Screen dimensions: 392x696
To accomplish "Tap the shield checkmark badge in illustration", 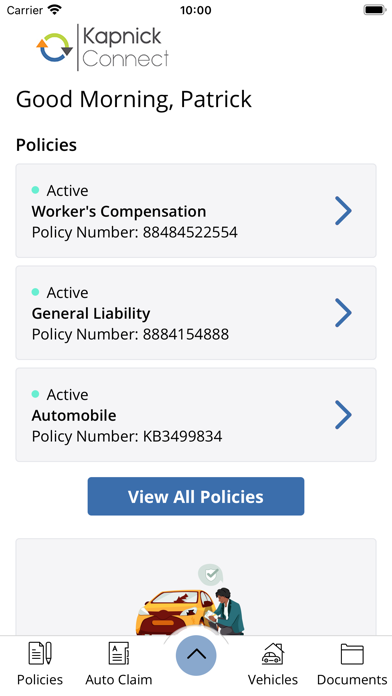I will coord(210,575).
